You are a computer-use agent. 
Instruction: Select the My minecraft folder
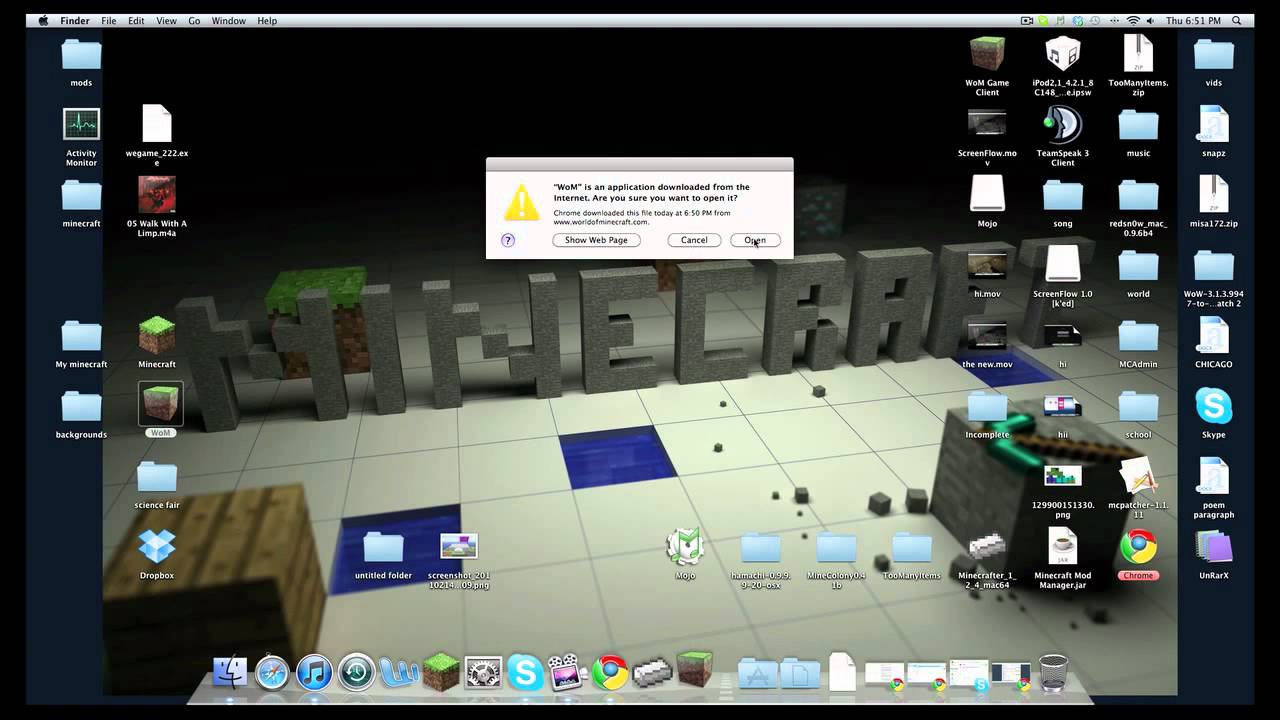[81, 337]
